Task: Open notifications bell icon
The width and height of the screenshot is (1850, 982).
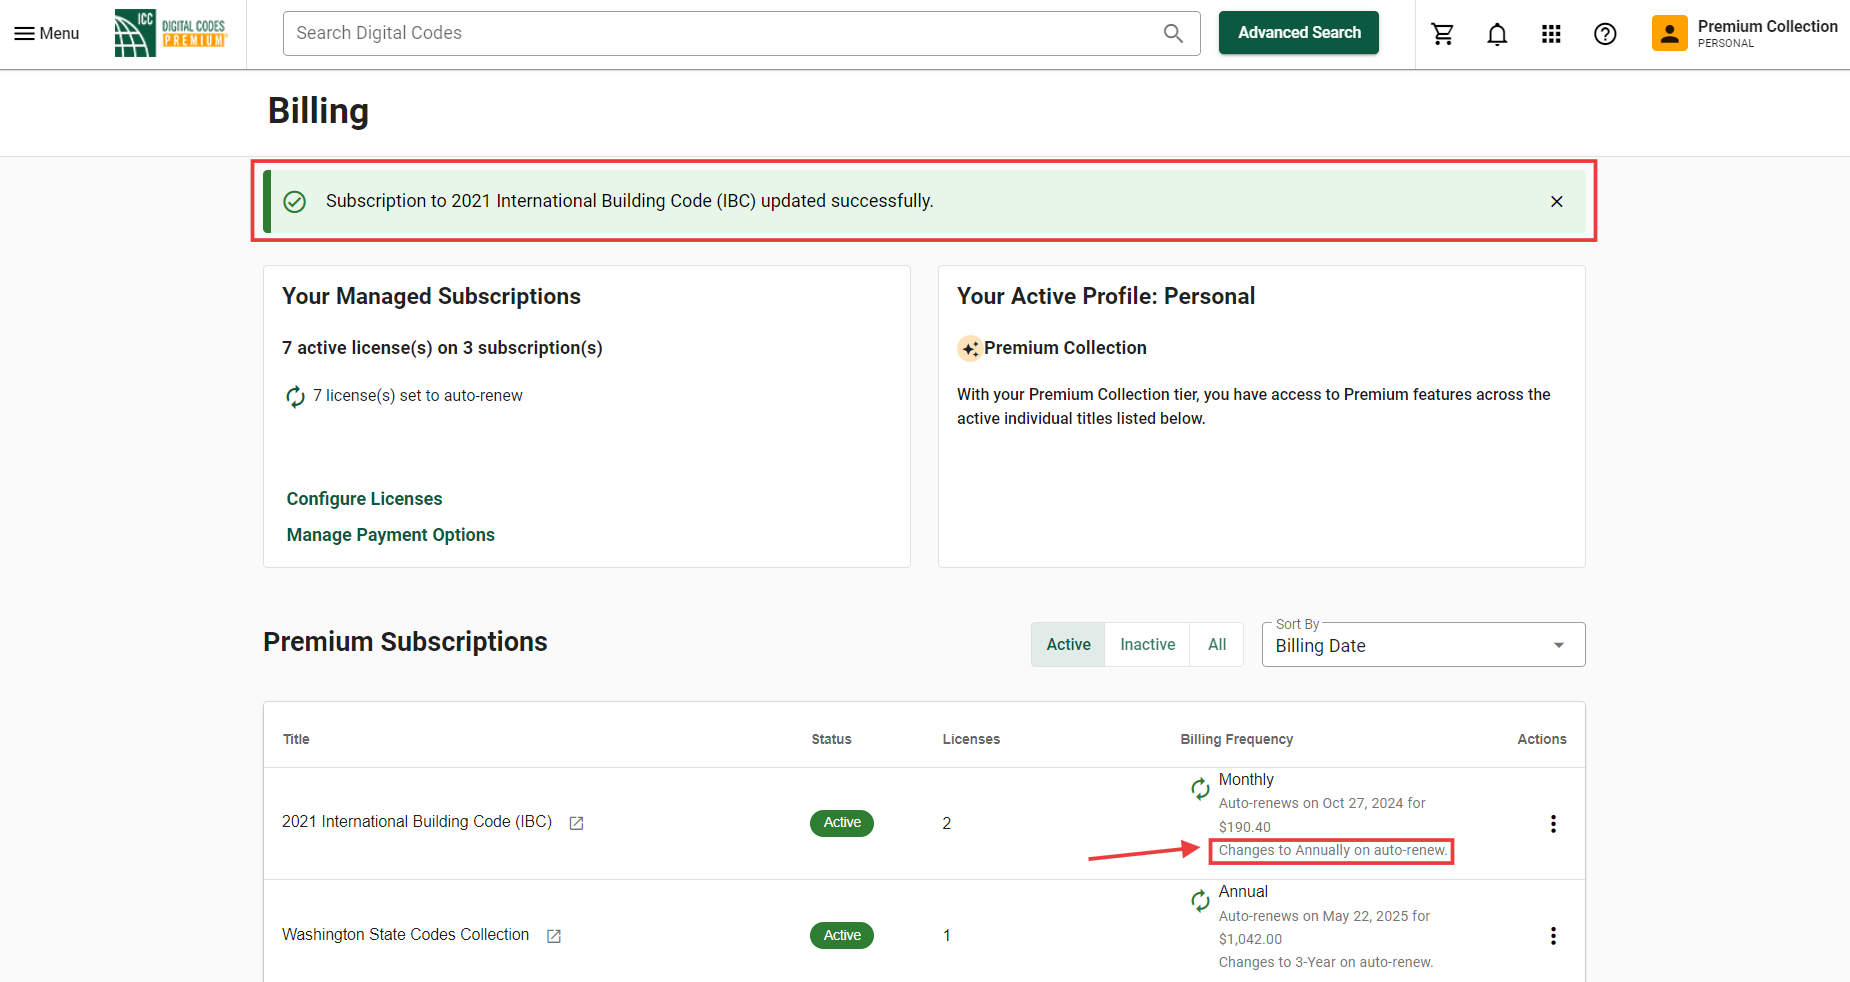Action: 1496,34
